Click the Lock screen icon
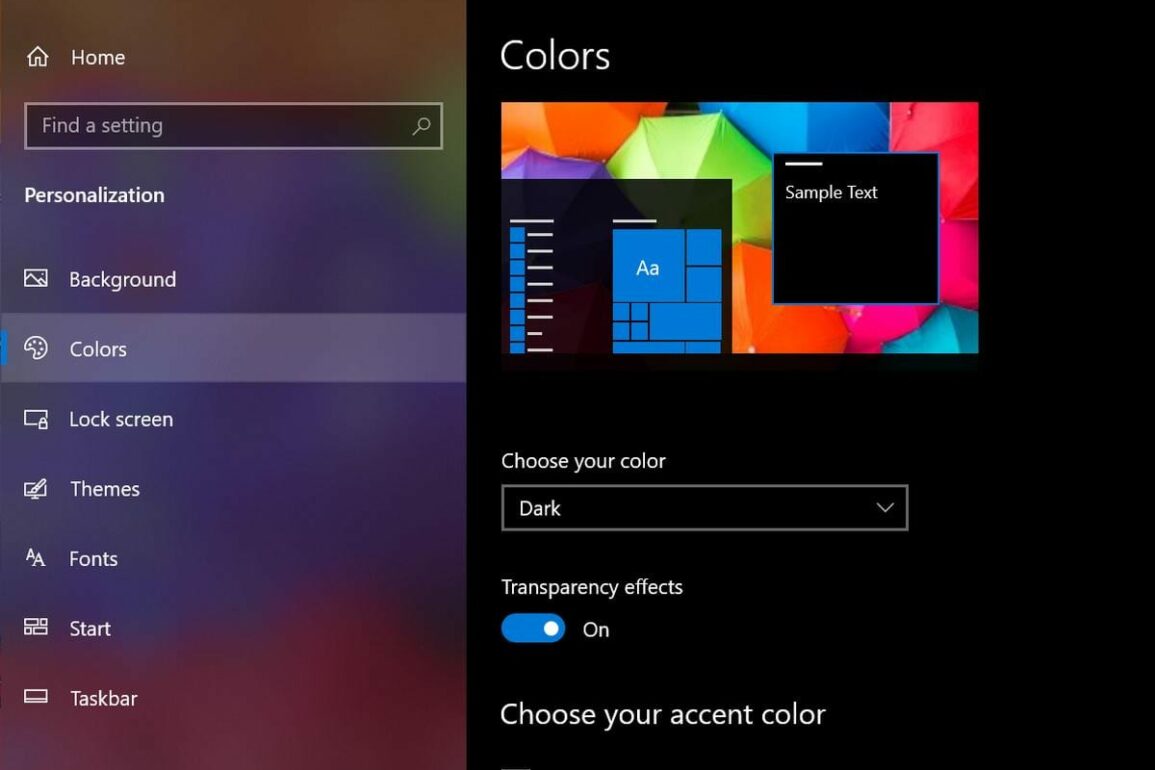The image size is (1155, 770). click(36, 419)
